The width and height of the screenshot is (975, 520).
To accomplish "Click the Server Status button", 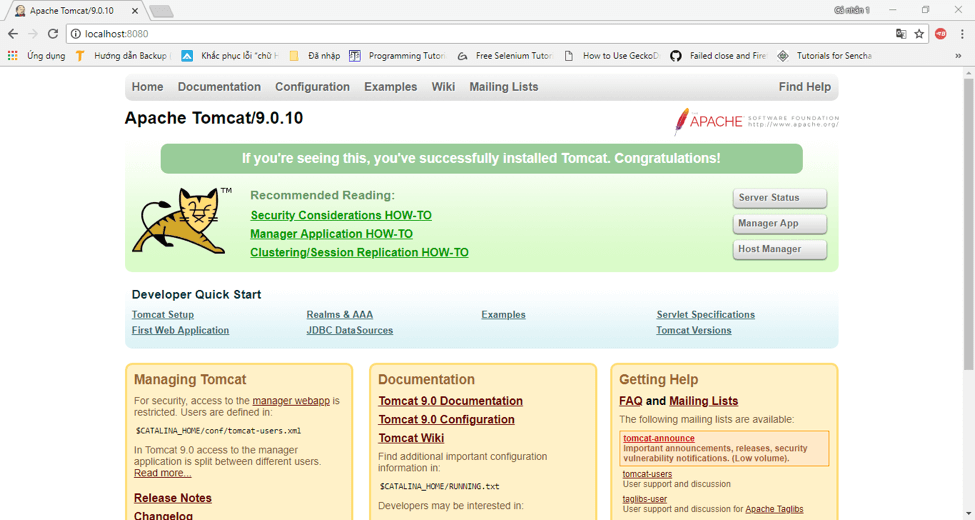I will click(x=780, y=198).
